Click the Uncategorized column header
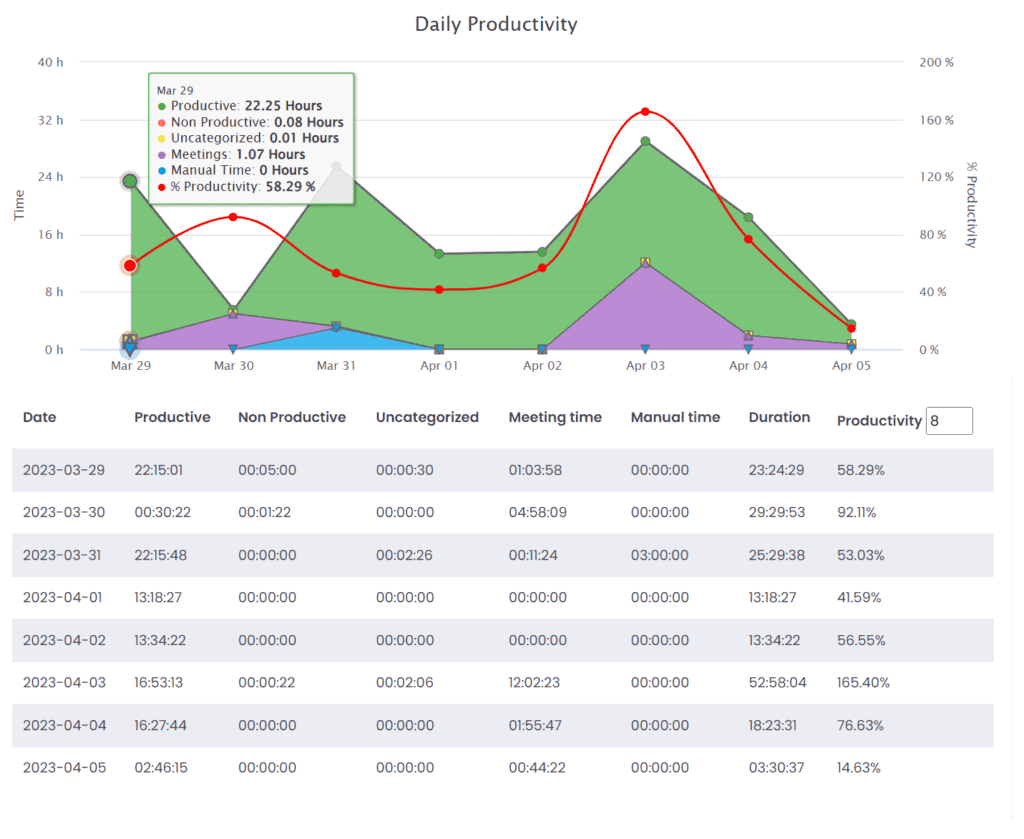1024x839 pixels. [427, 418]
